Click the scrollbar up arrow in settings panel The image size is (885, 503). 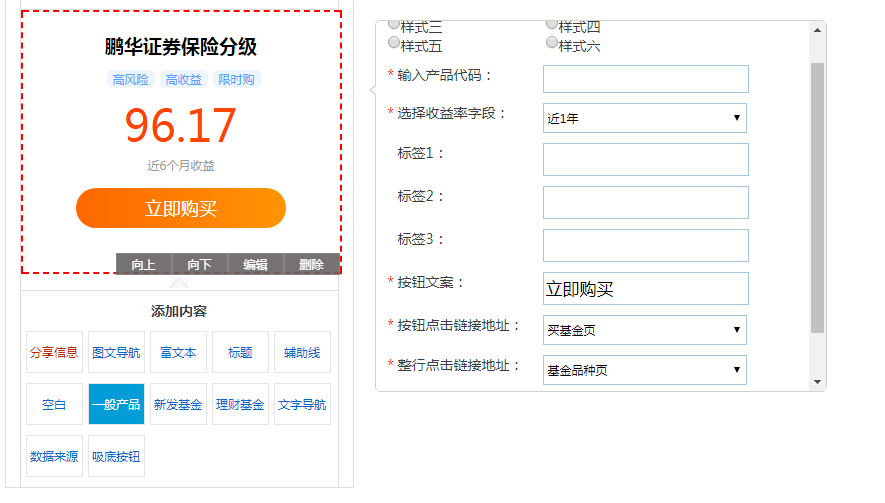[817, 30]
